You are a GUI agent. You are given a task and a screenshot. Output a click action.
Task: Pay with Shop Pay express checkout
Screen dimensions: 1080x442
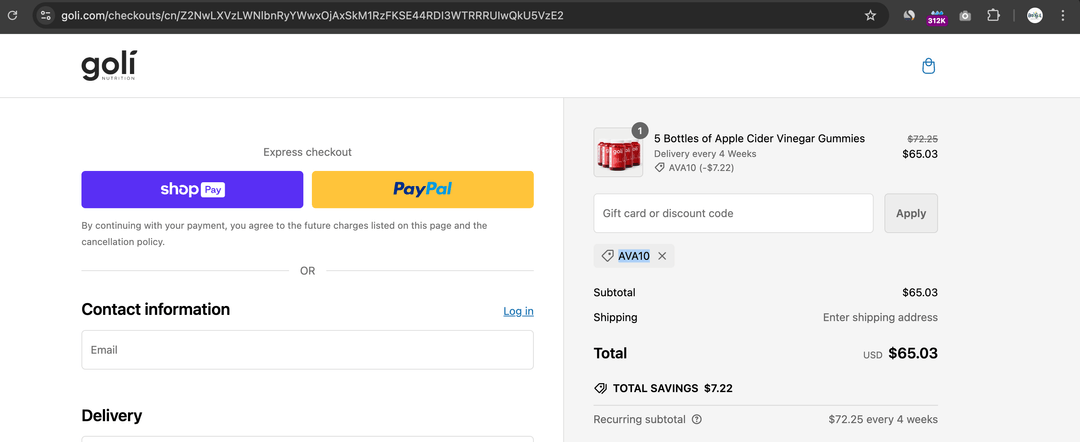click(192, 189)
